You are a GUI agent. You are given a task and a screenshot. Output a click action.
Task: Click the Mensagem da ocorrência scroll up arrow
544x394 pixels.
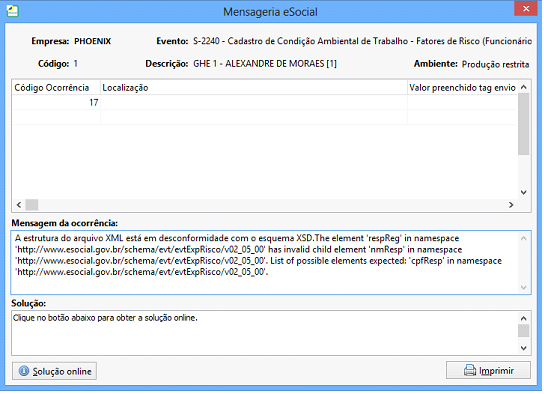524,238
